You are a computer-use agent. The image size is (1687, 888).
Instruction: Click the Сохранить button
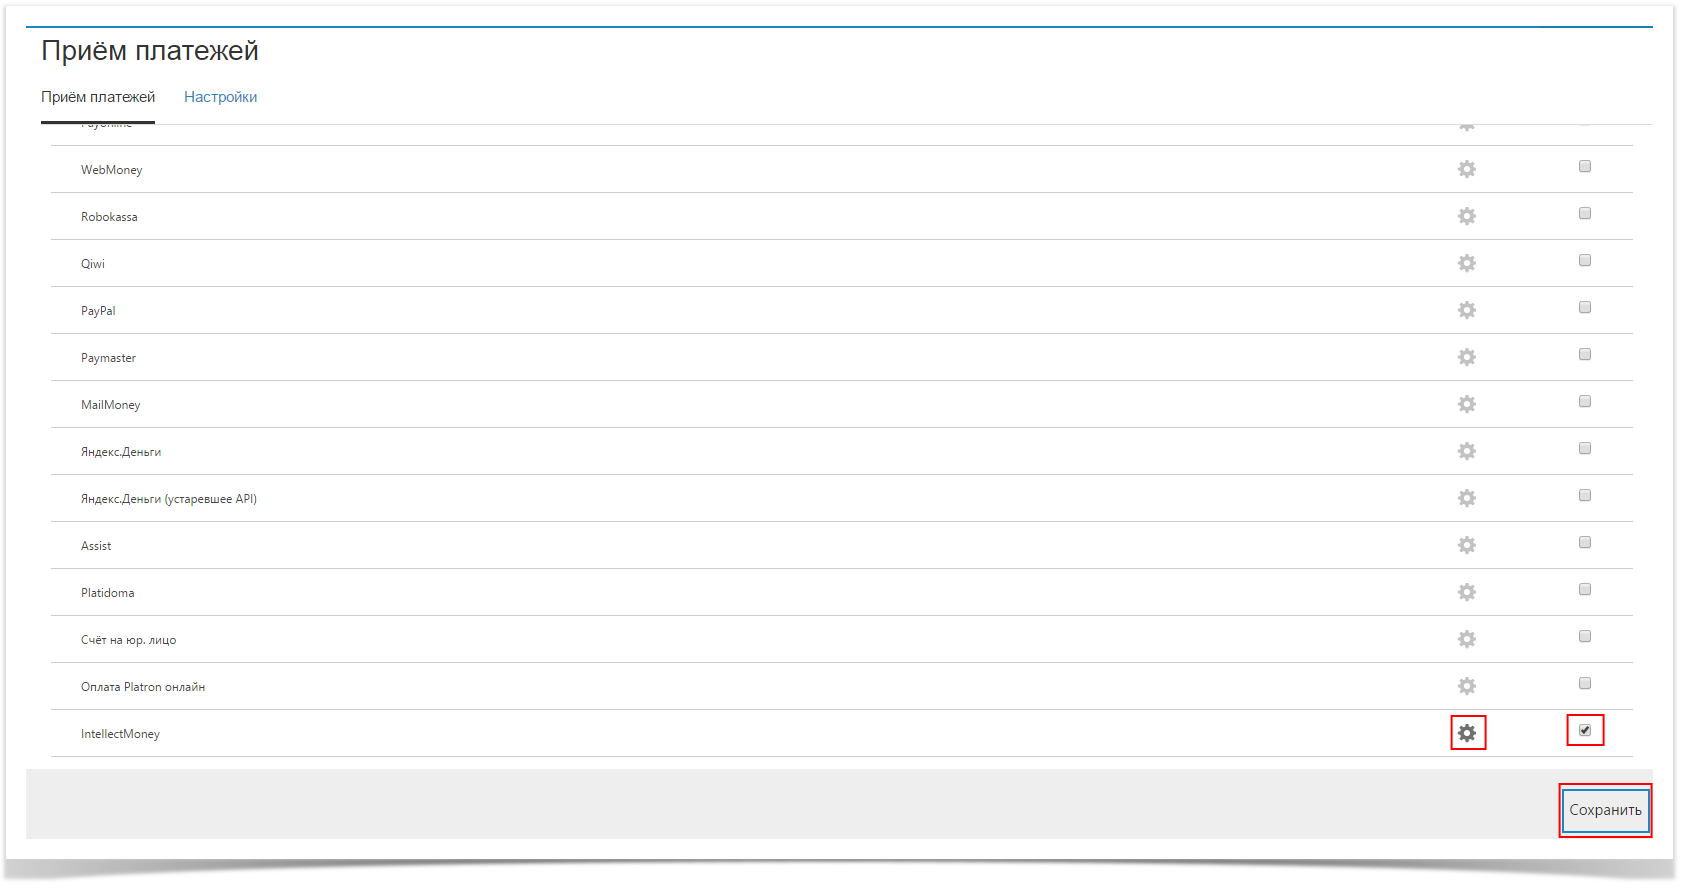pyautogui.click(x=1605, y=810)
